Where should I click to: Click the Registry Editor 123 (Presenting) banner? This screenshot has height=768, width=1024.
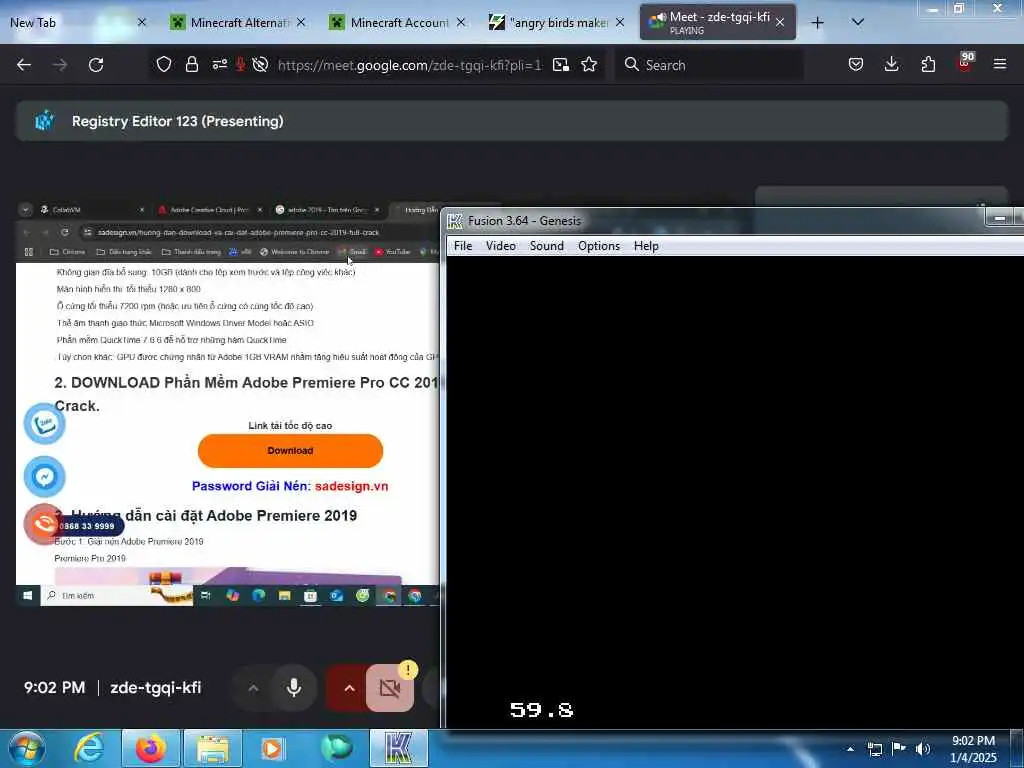(x=512, y=121)
